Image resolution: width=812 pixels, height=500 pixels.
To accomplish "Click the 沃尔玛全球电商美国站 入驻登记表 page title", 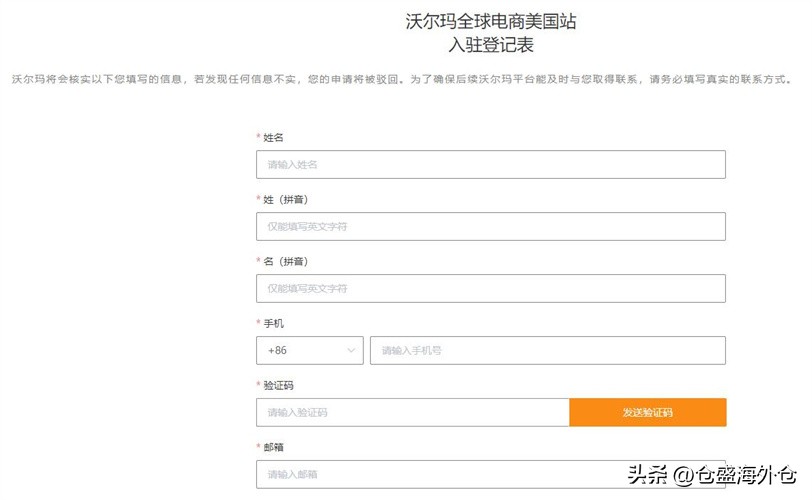I will (490, 33).
